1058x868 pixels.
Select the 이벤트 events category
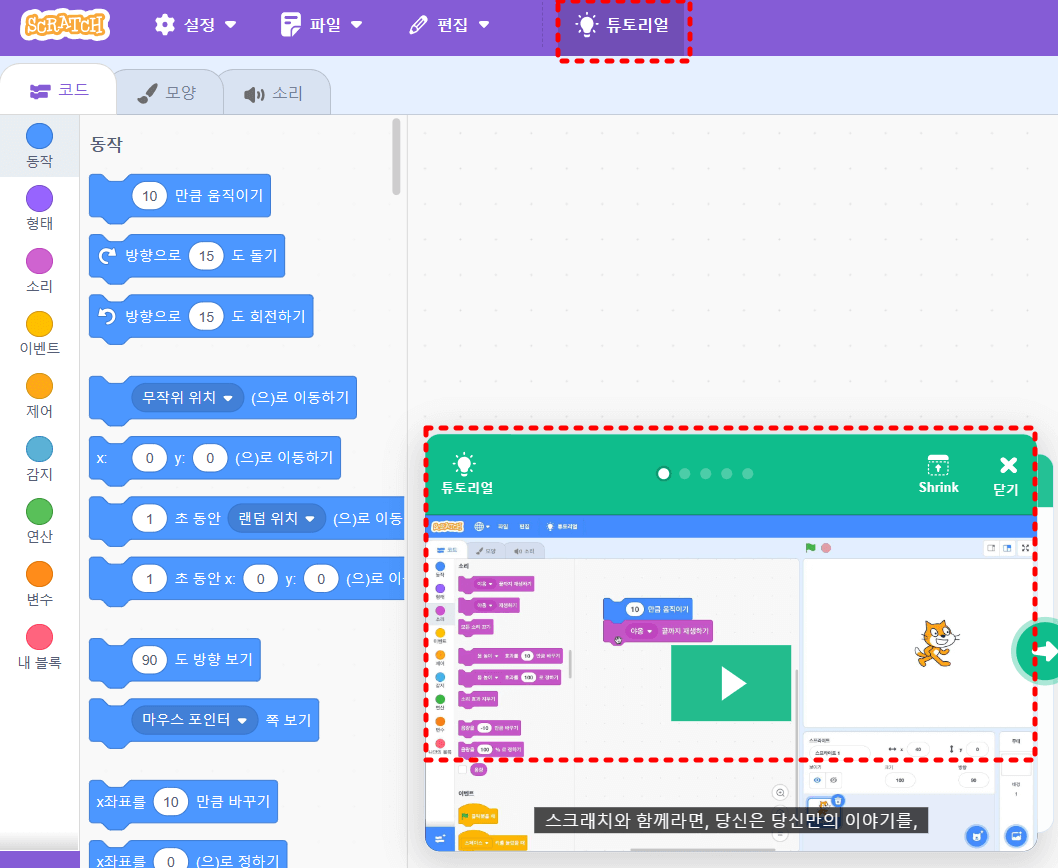click(x=39, y=333)
